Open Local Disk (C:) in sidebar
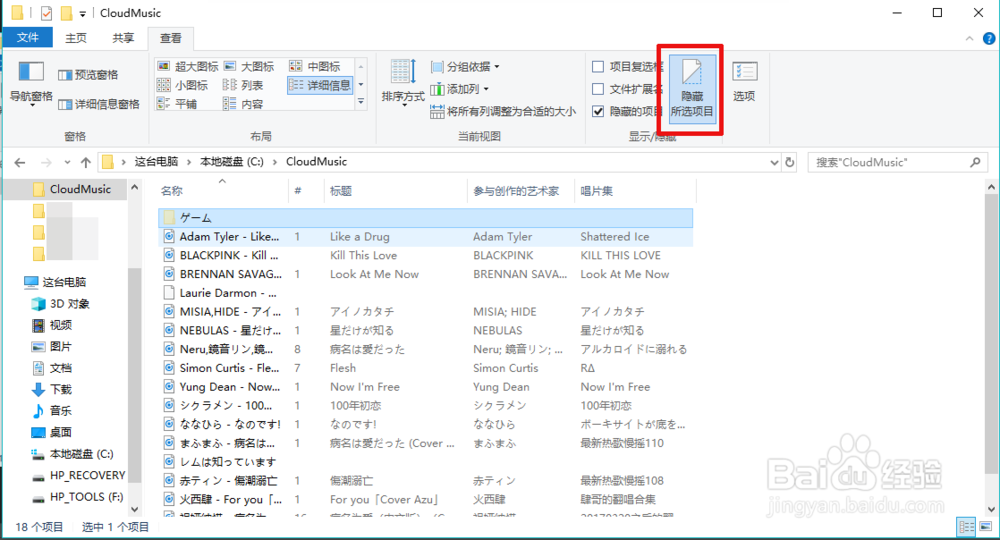 pyautogui.click(x=73, y=454)
